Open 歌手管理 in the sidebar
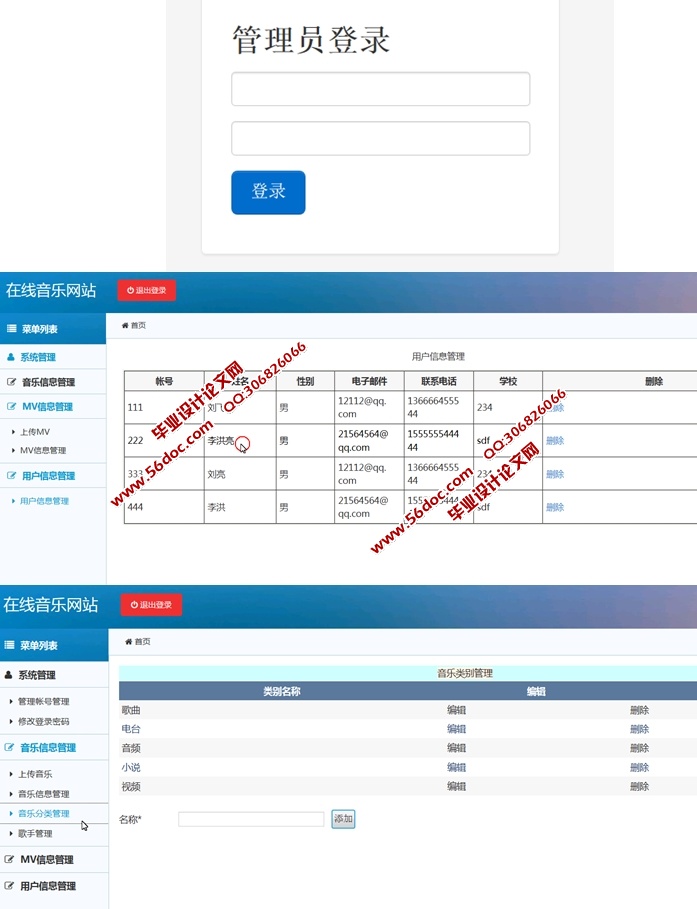The height and width of the screenshot is (909, 697). (x=35, y=833)
